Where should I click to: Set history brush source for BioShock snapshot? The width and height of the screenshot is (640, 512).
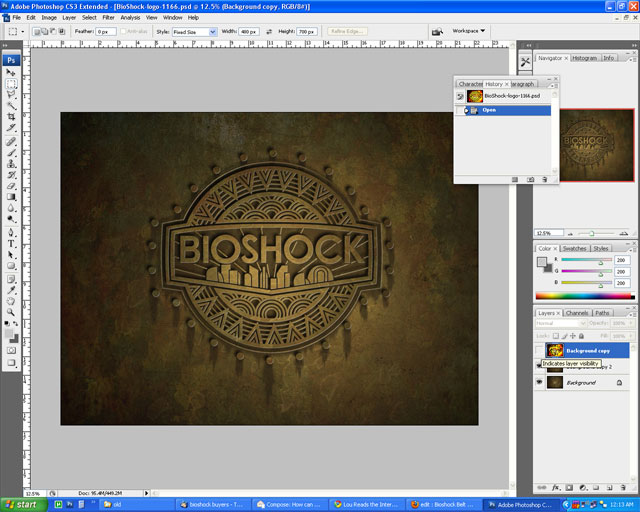click(x=460, y=96)
